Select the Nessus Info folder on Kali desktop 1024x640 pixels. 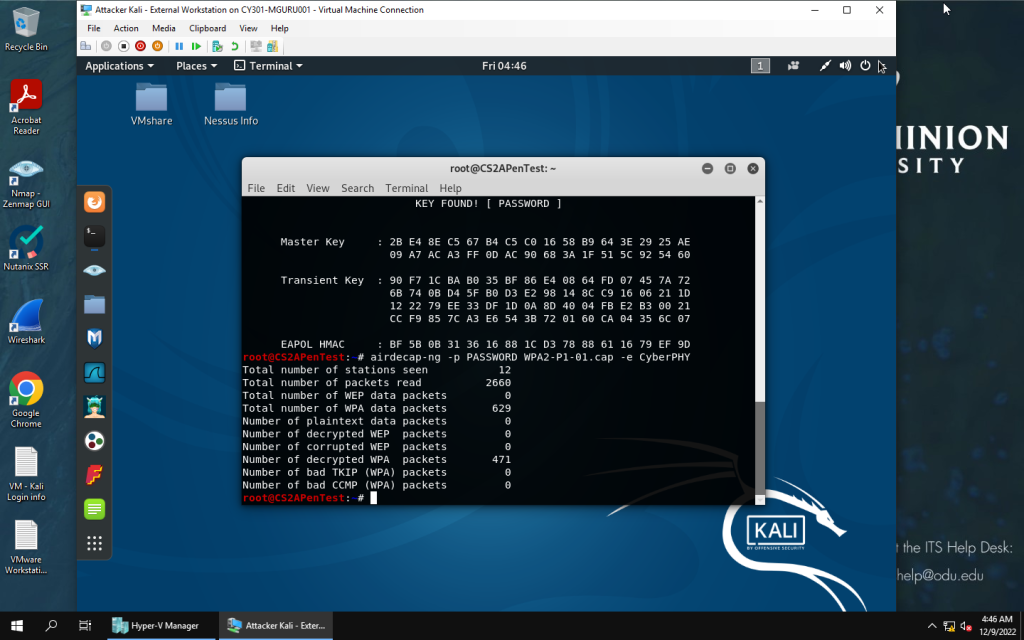[x=231, y=104]
